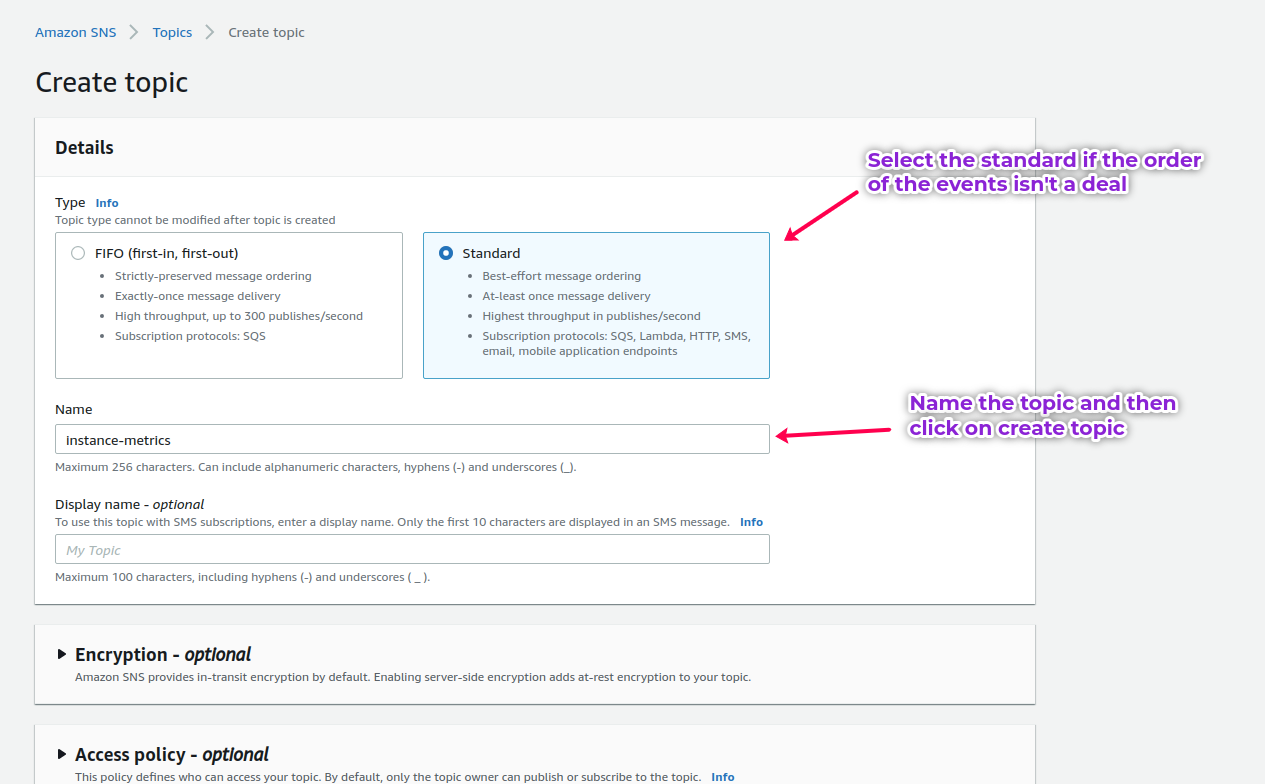1265x784 pixels.
Task: Open Info link next to Type
Action: coord(107,203)
